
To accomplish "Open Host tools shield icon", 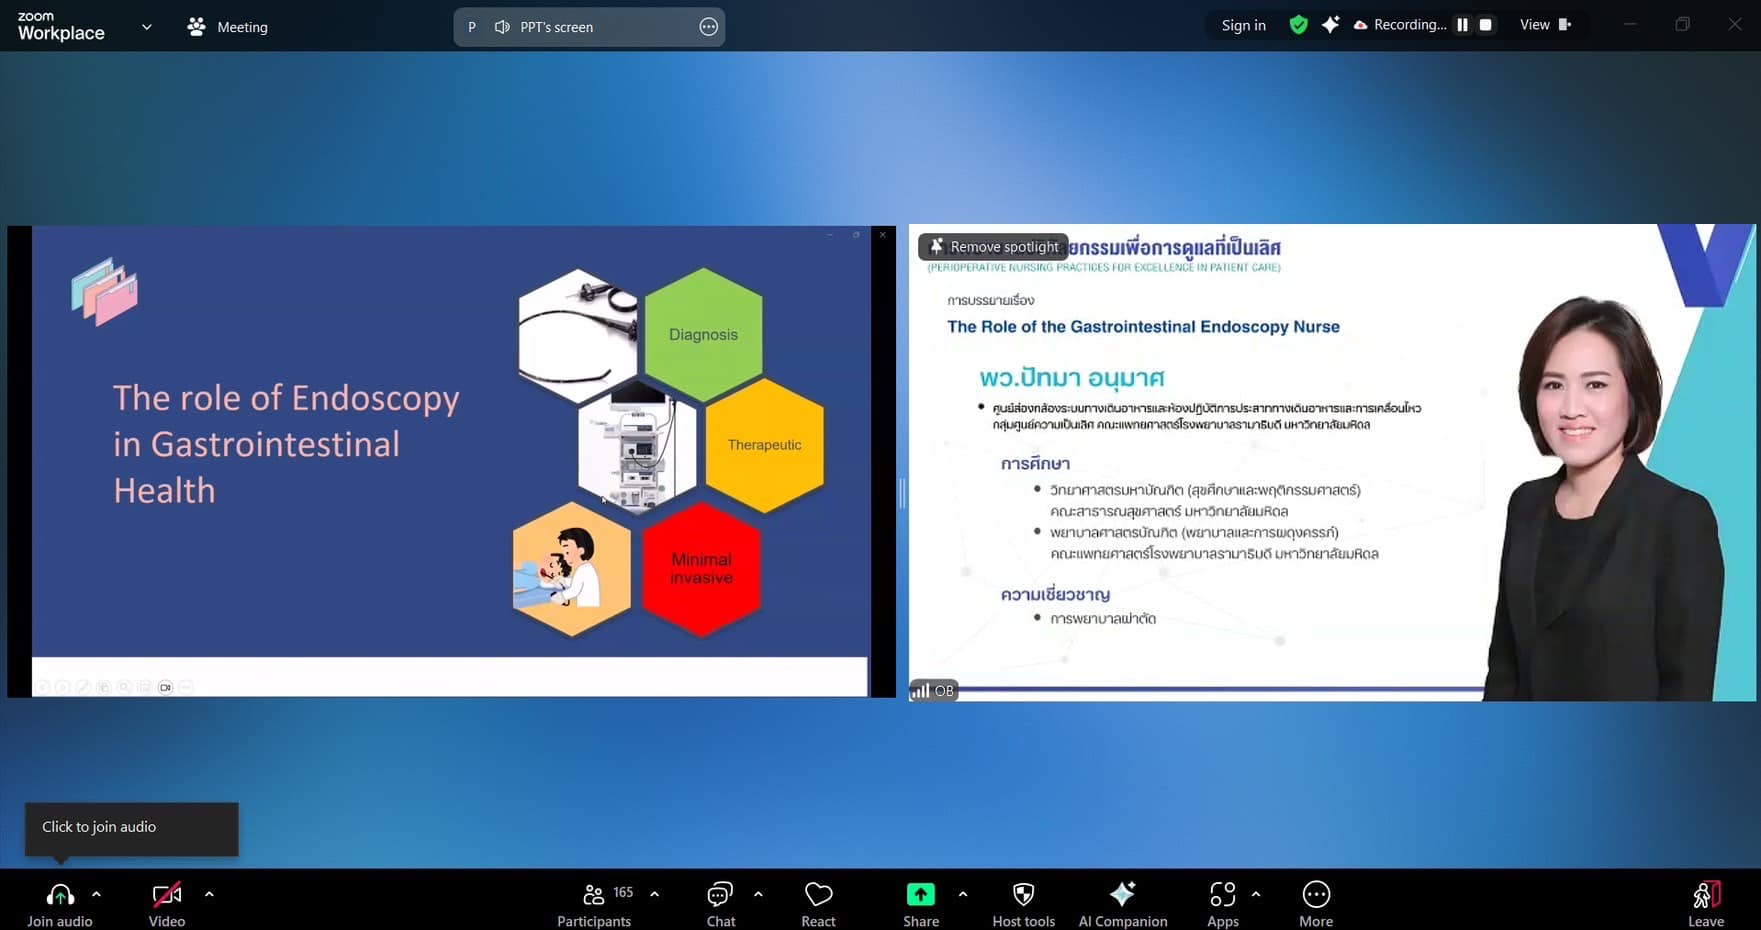I will [1023, 895].
